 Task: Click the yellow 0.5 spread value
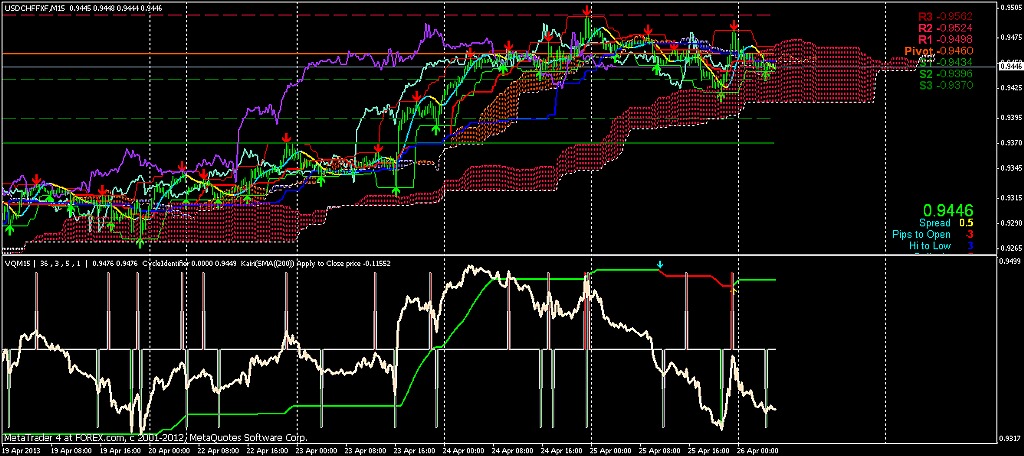click(x=966, y=223)
